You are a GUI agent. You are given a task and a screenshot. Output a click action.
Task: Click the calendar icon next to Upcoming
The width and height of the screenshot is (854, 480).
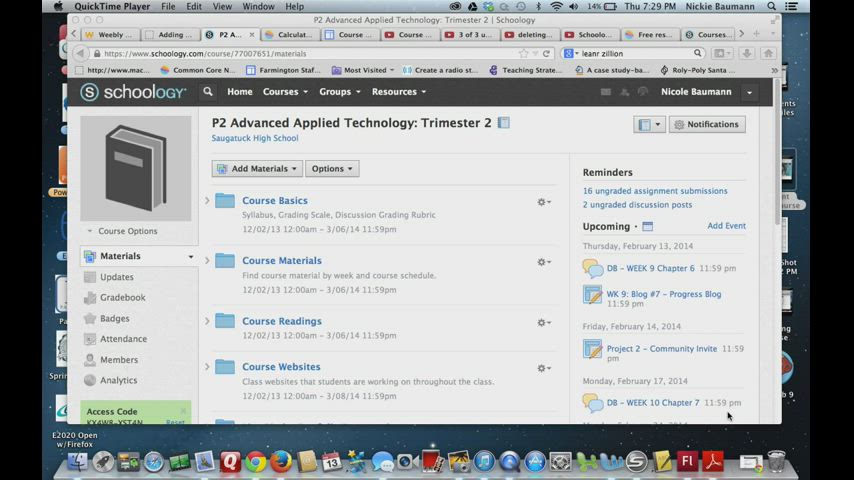coord(647,227)
